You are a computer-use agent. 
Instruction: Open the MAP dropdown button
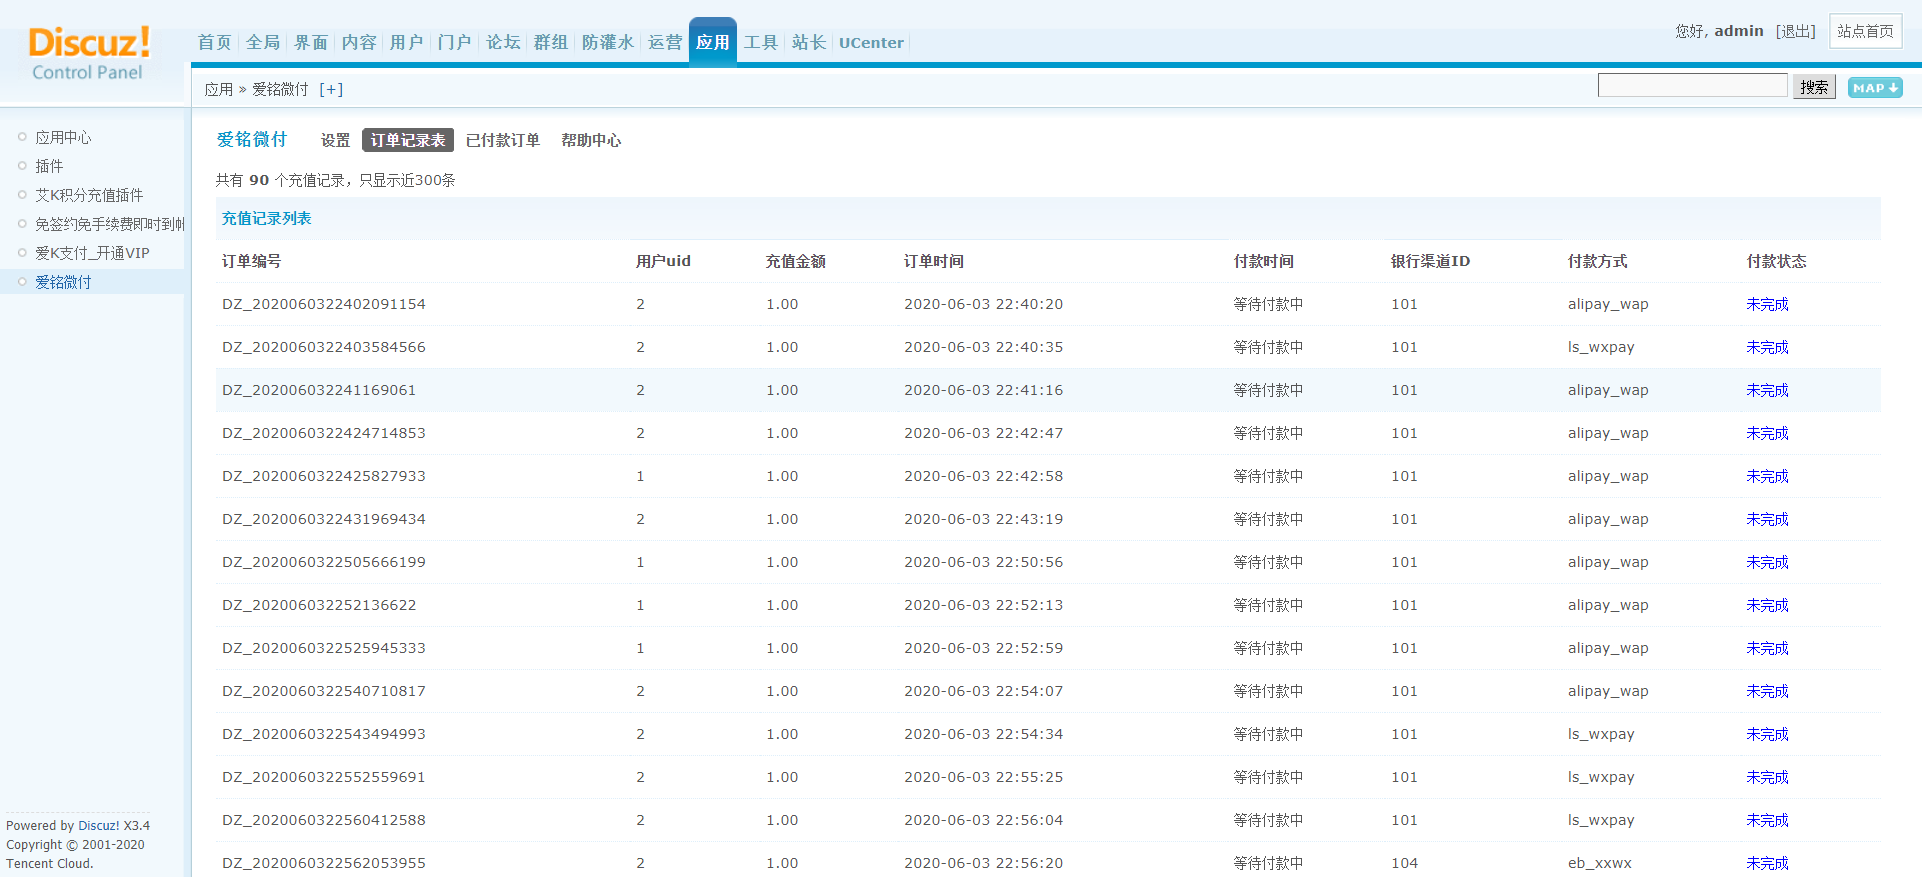point(1875,88)
